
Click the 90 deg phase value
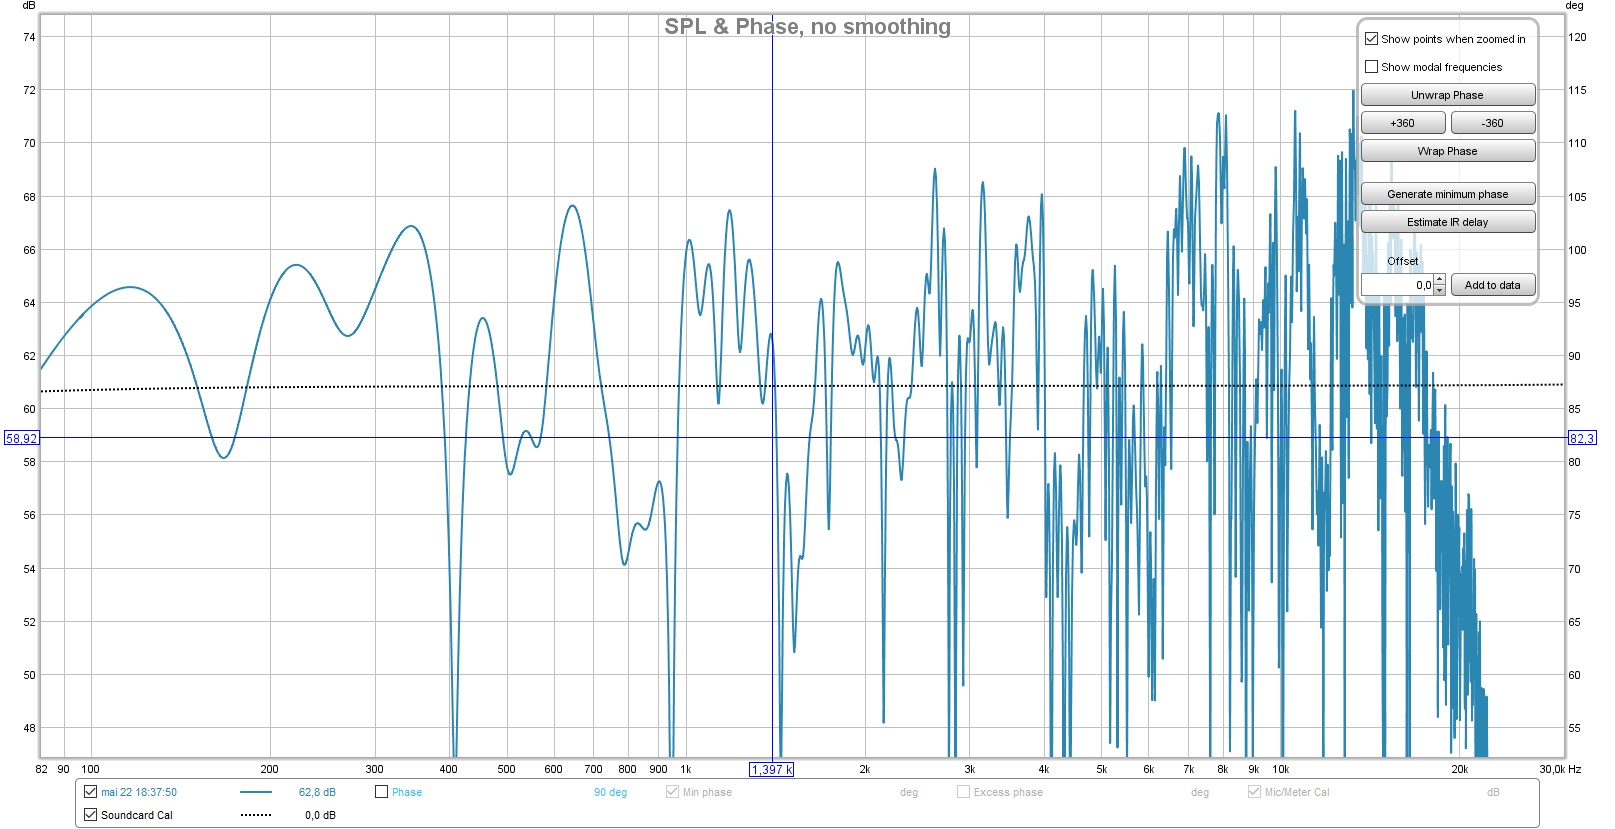[x=610, y=792]
